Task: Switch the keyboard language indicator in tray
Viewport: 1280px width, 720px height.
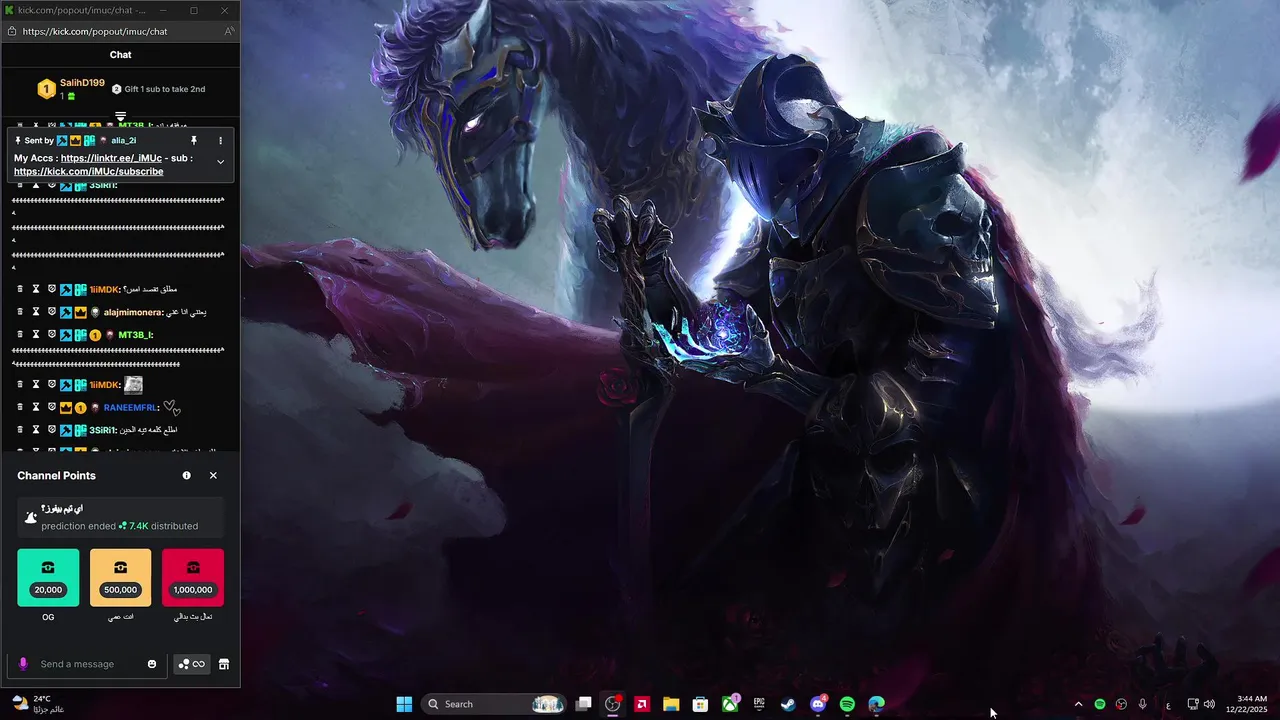Action: tap(1168, 705)
